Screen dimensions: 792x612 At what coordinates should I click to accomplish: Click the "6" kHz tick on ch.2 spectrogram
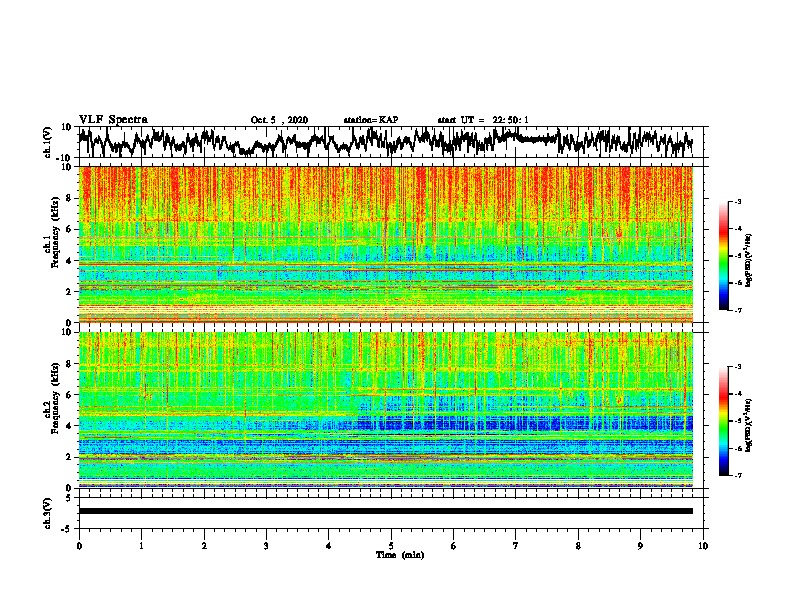69,395
